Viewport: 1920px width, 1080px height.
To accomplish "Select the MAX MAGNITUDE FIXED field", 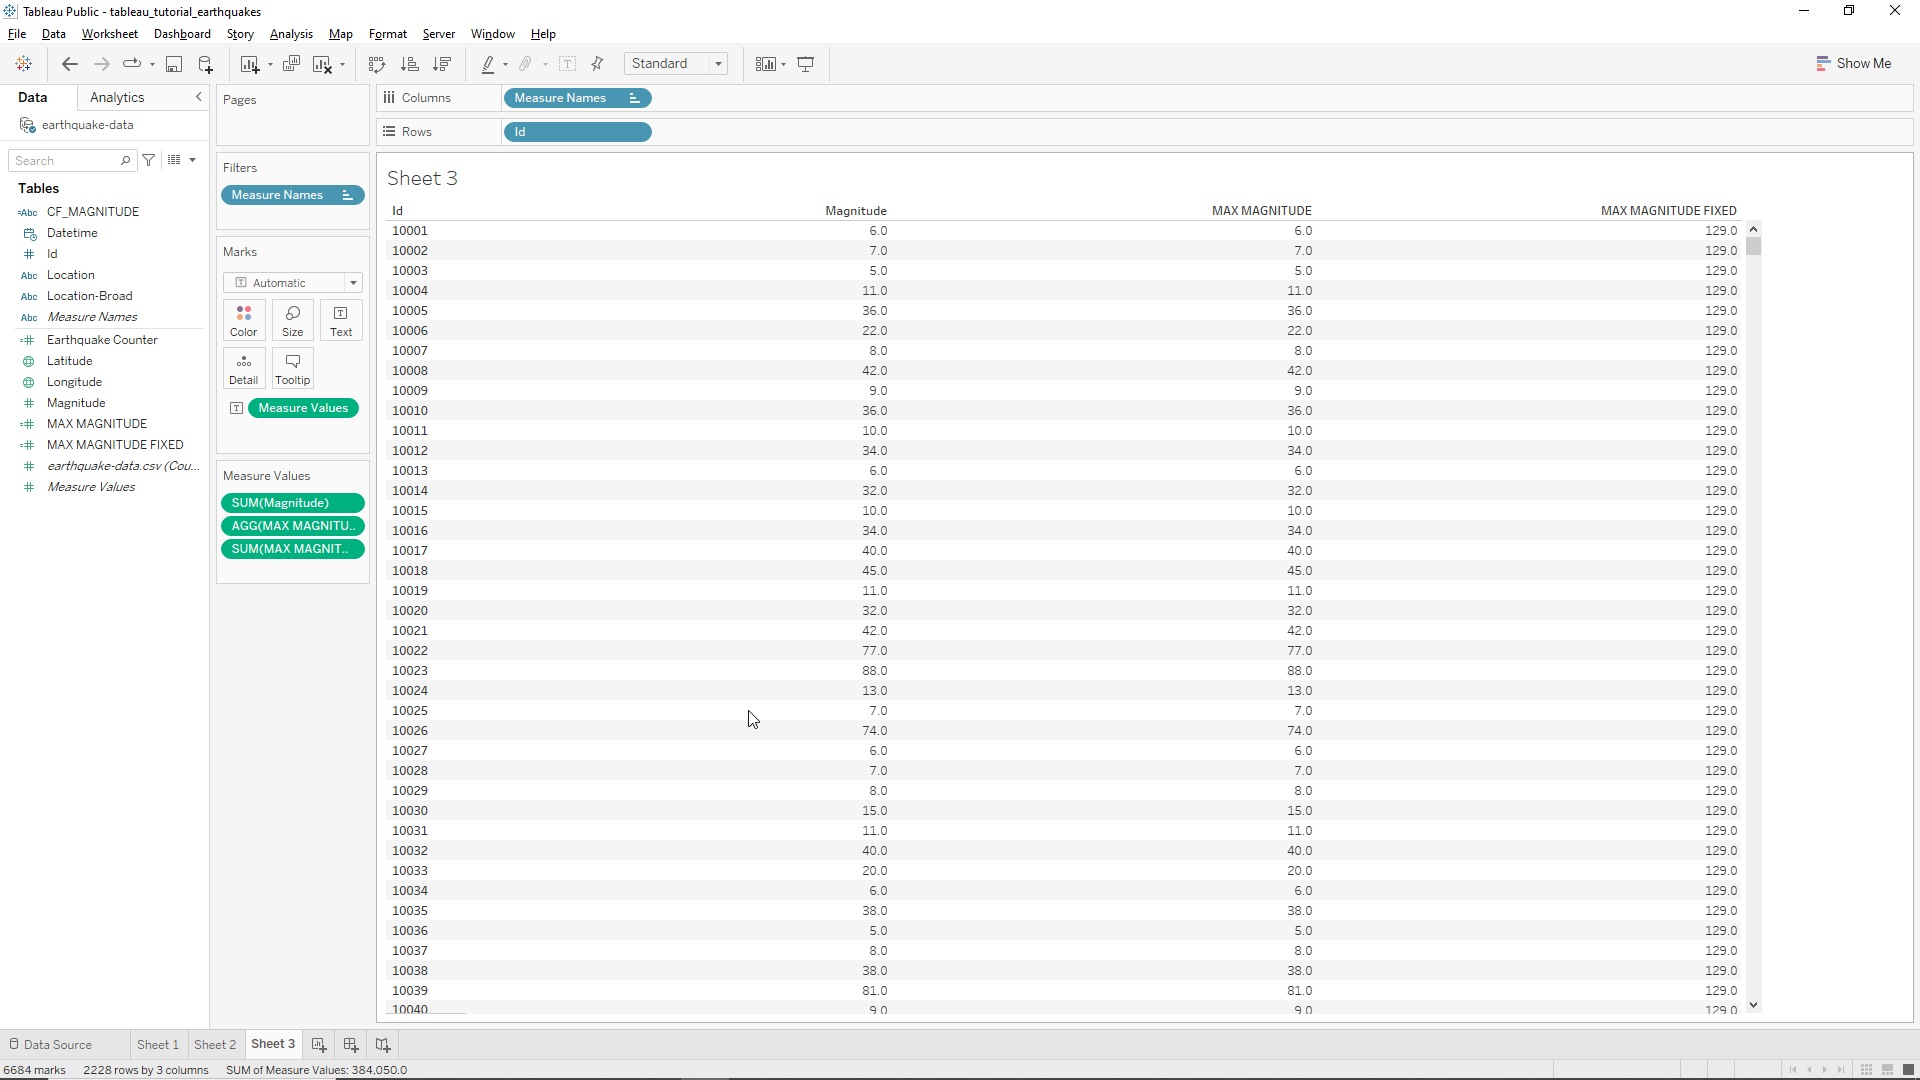I will click(115, 445).
